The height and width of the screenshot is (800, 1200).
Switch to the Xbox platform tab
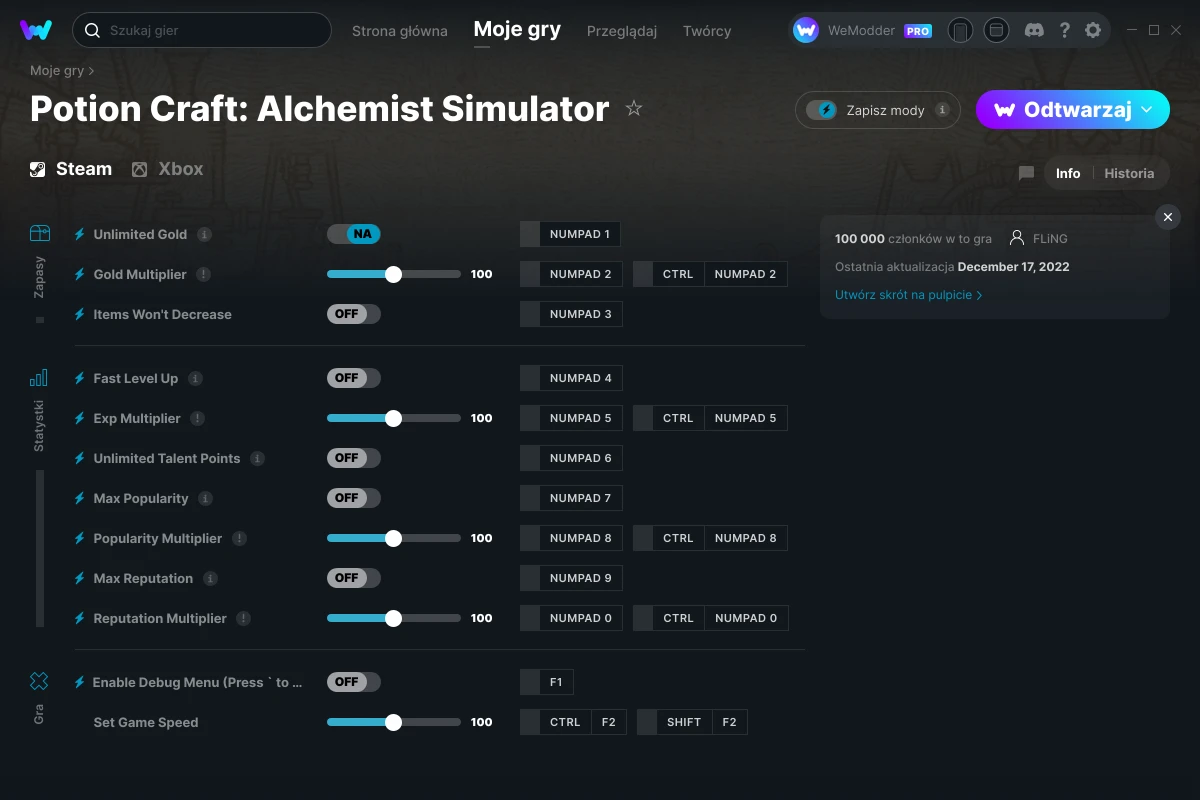(x=168, y=169)
